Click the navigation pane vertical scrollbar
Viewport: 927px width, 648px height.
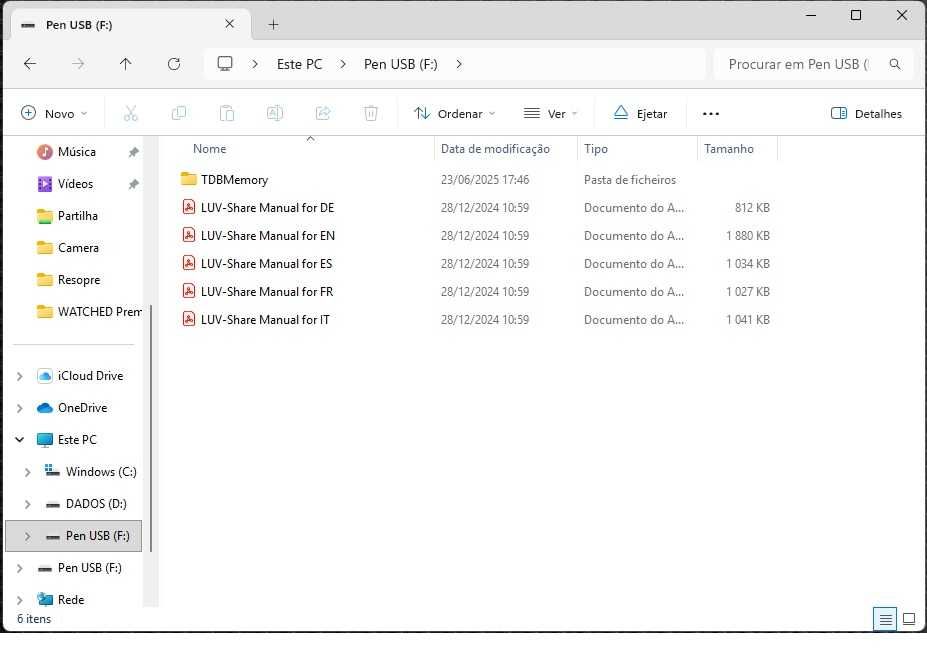coord(151,428)
